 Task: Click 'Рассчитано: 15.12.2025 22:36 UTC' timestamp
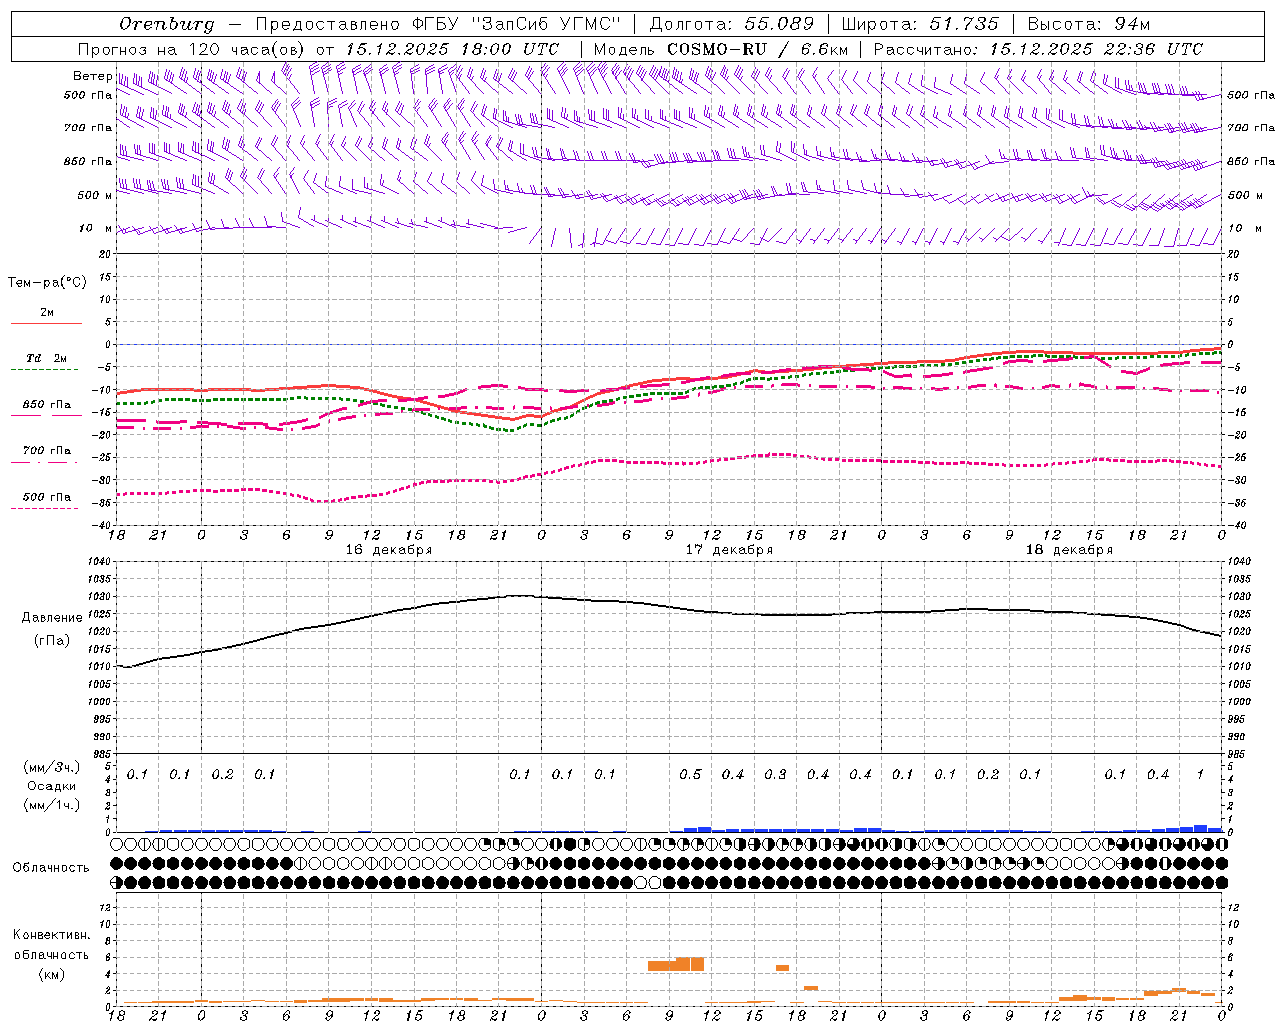tap(1038, 49)
